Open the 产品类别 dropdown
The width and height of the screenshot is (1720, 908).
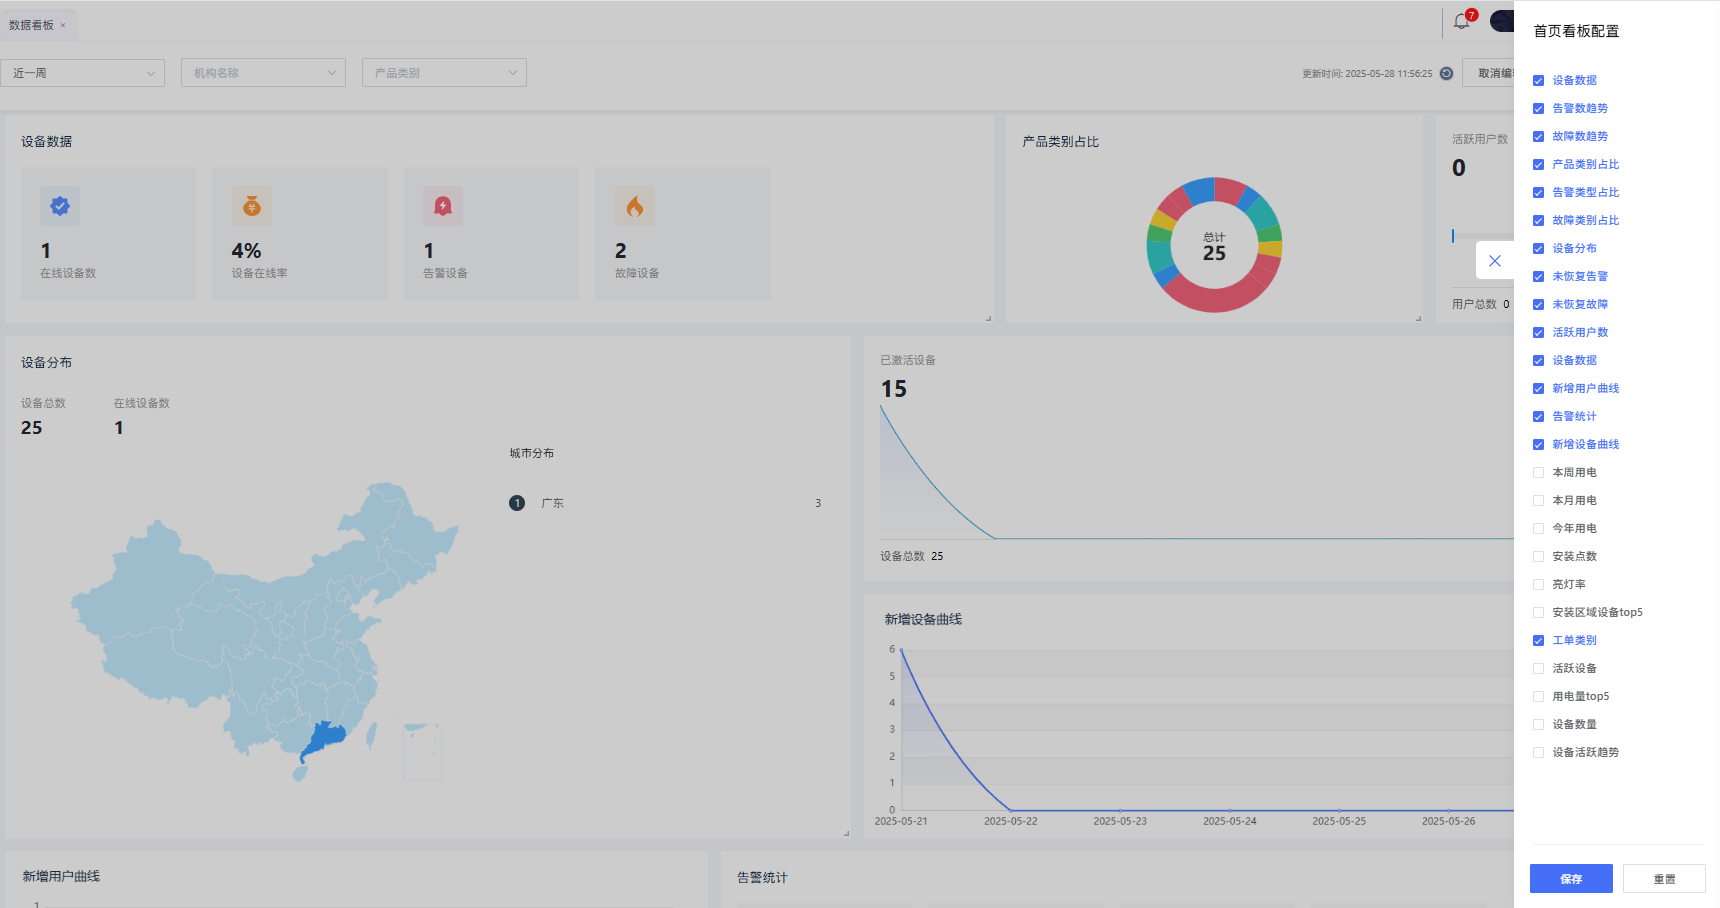pyautogui.click(x=444, y=73)
